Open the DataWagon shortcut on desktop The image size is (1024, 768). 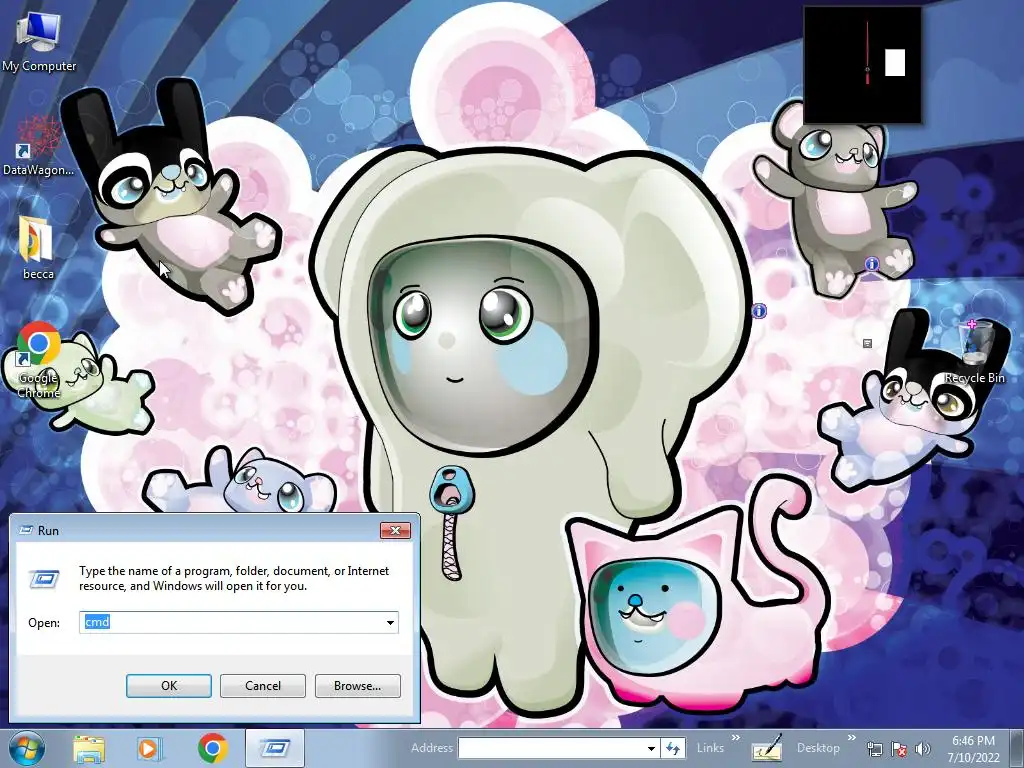[39, 146]
